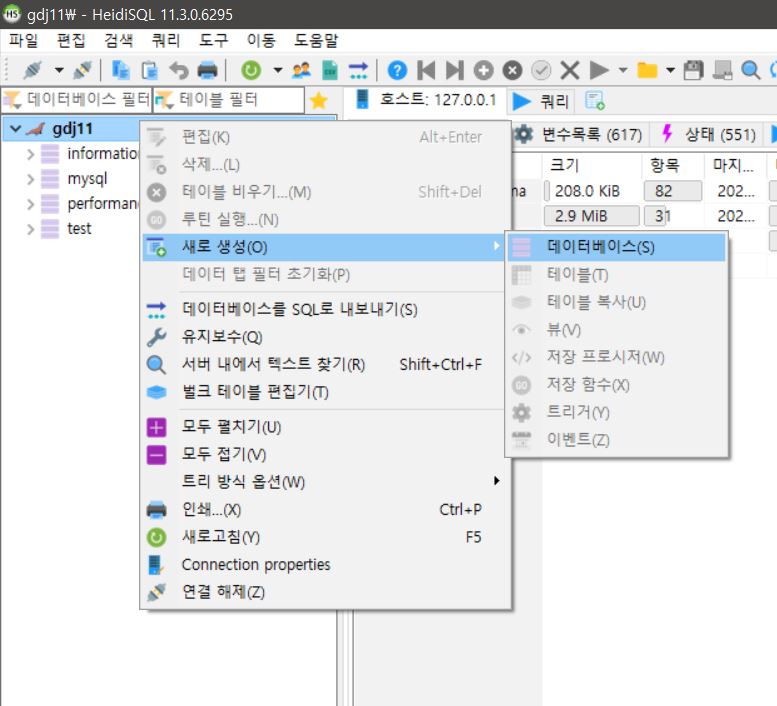Click the export database as SQL toolbar icon
The image size is (777, 706).
358,70
